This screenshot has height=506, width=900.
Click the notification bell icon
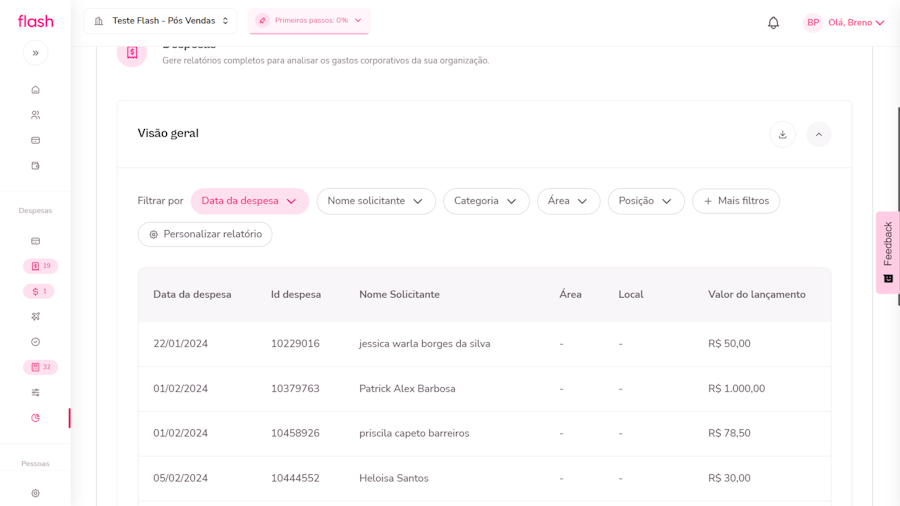773,23
